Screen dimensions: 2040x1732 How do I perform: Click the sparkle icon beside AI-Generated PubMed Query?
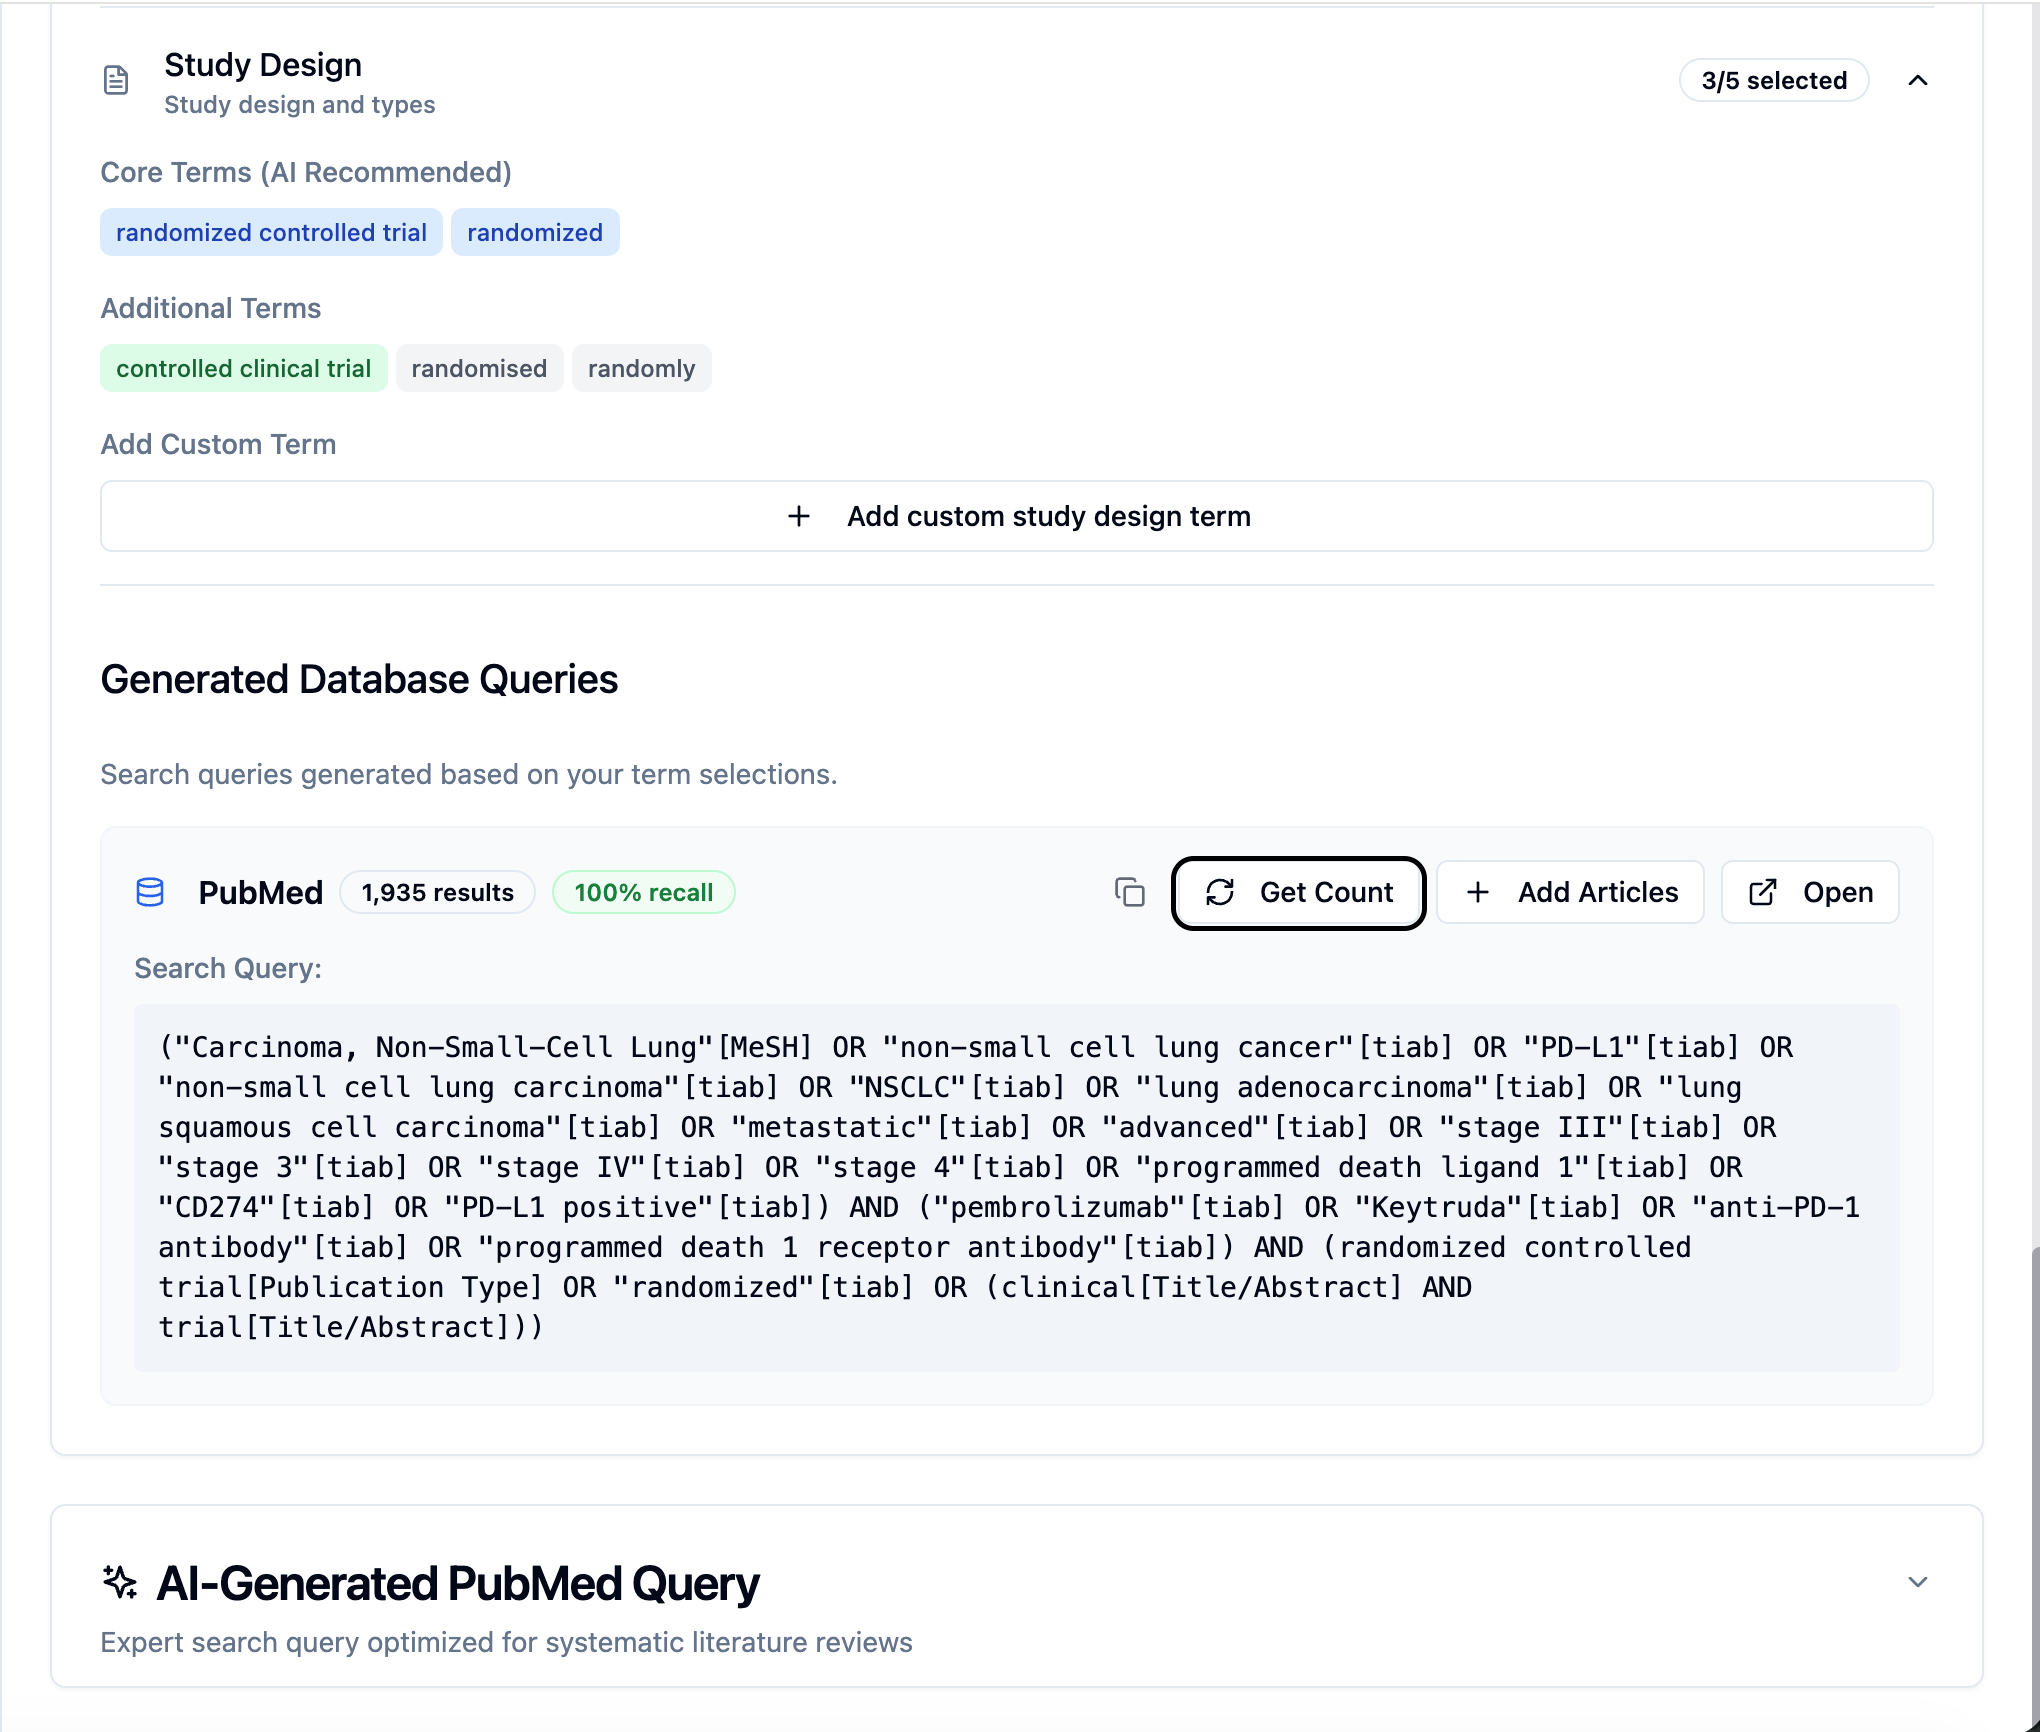click(x=120, y=1582)
